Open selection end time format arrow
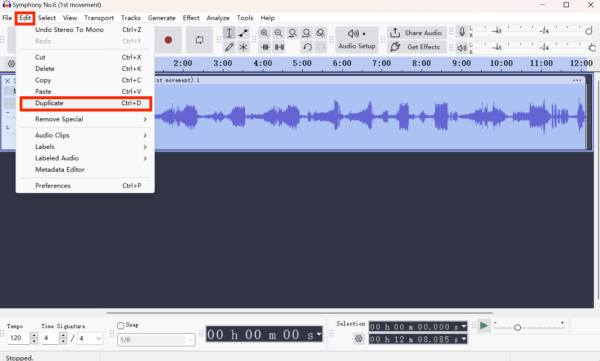This screenshot has width=600, height=361. pos(464,339)
